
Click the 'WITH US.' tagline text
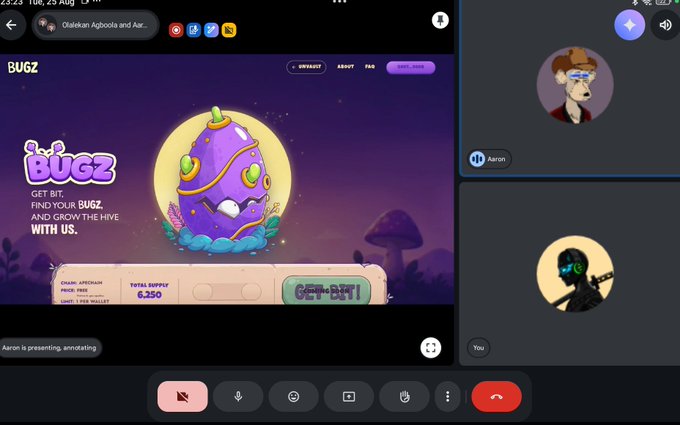[x=54, y=229]
